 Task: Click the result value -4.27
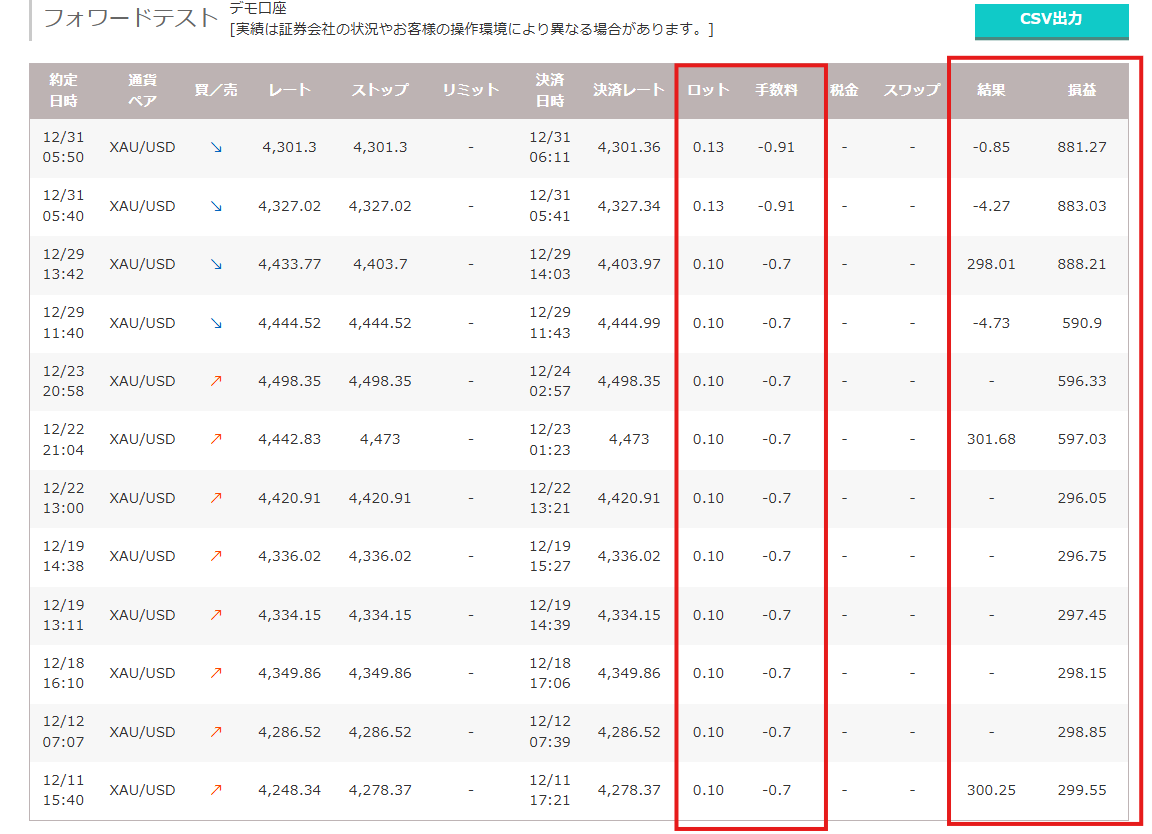pos(991,206)
